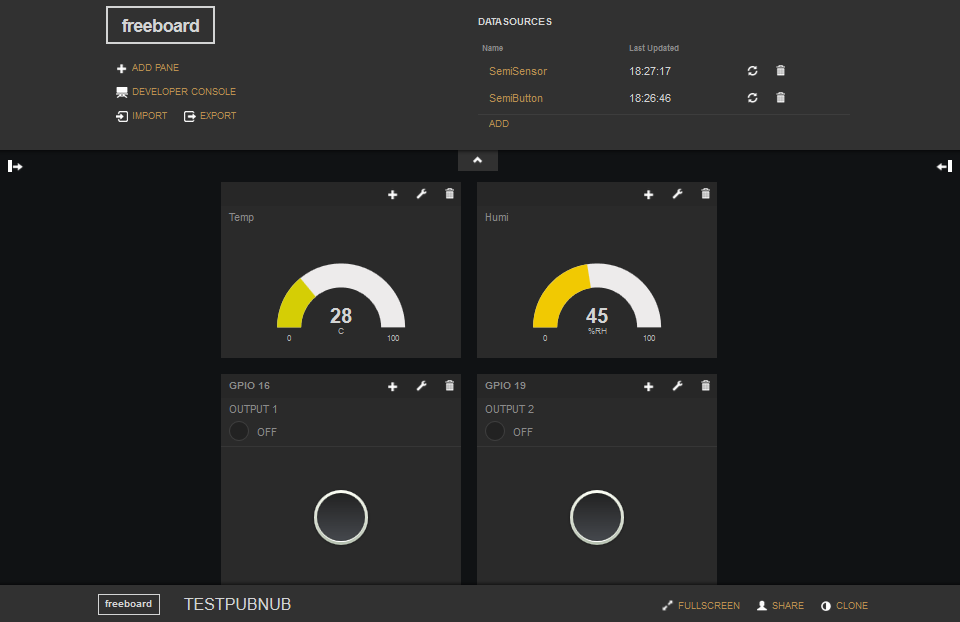Image resolution: width=960 pixels, height=622 pixels.
Task: Delete the SemiSensor datasource
Action: tap(781, 71)
